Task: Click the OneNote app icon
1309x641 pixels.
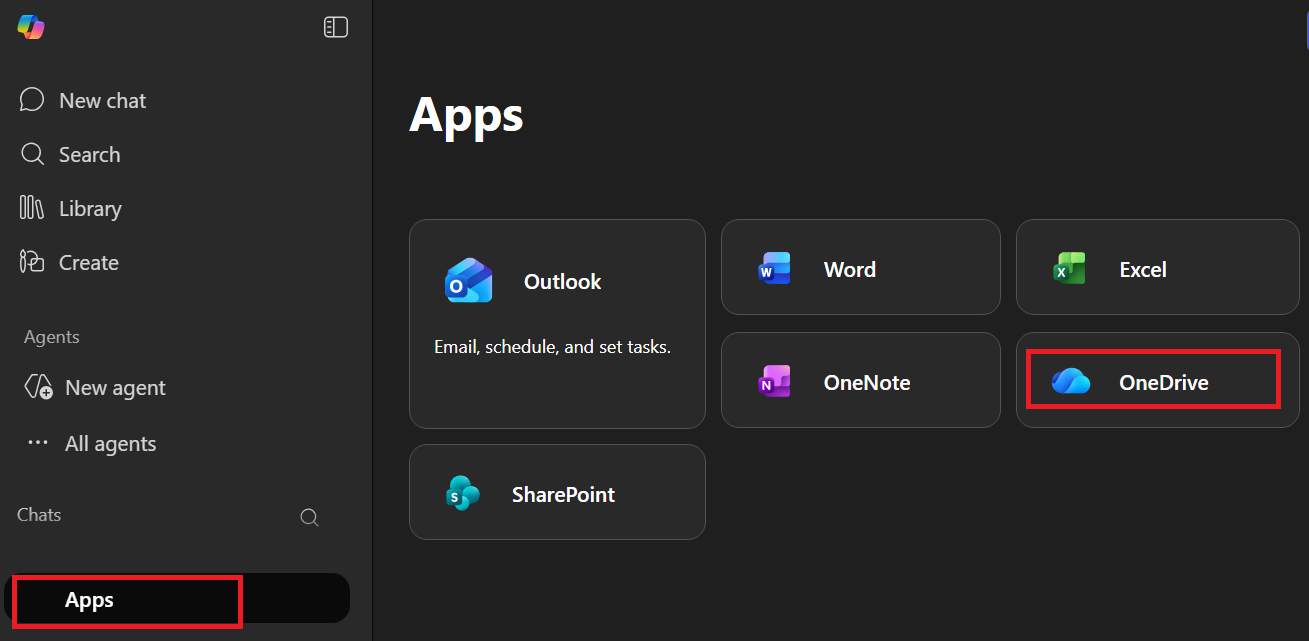Action: pos(774,381)
